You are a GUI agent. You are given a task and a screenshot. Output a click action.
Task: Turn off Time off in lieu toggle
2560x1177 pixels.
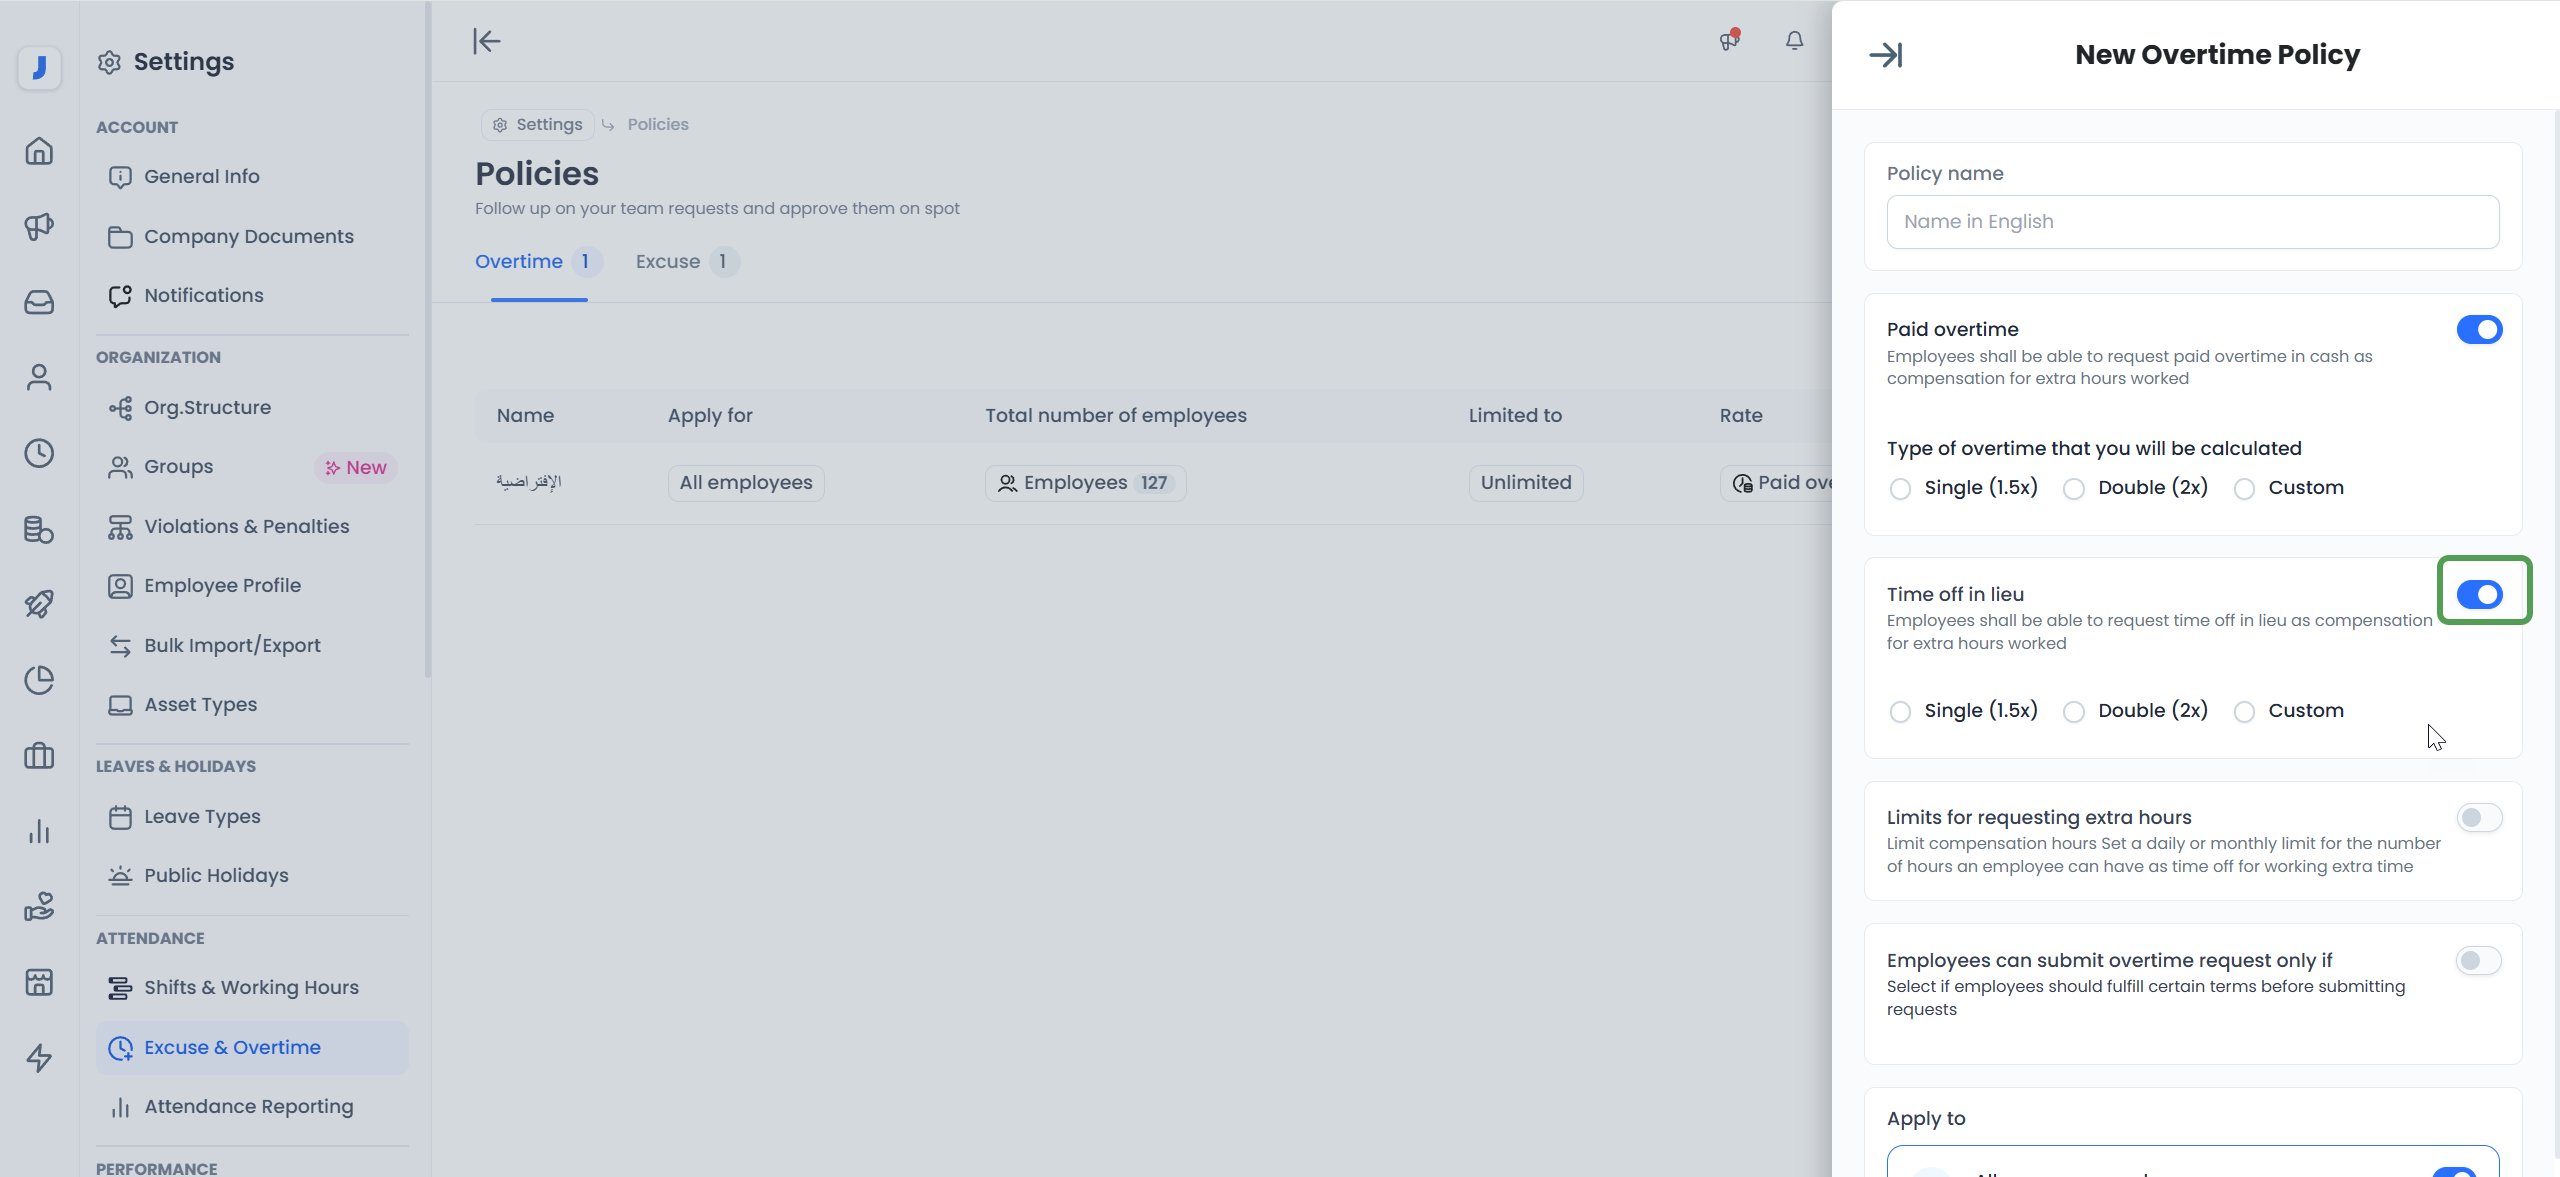pyautogui.click(x=2478, y=595)
